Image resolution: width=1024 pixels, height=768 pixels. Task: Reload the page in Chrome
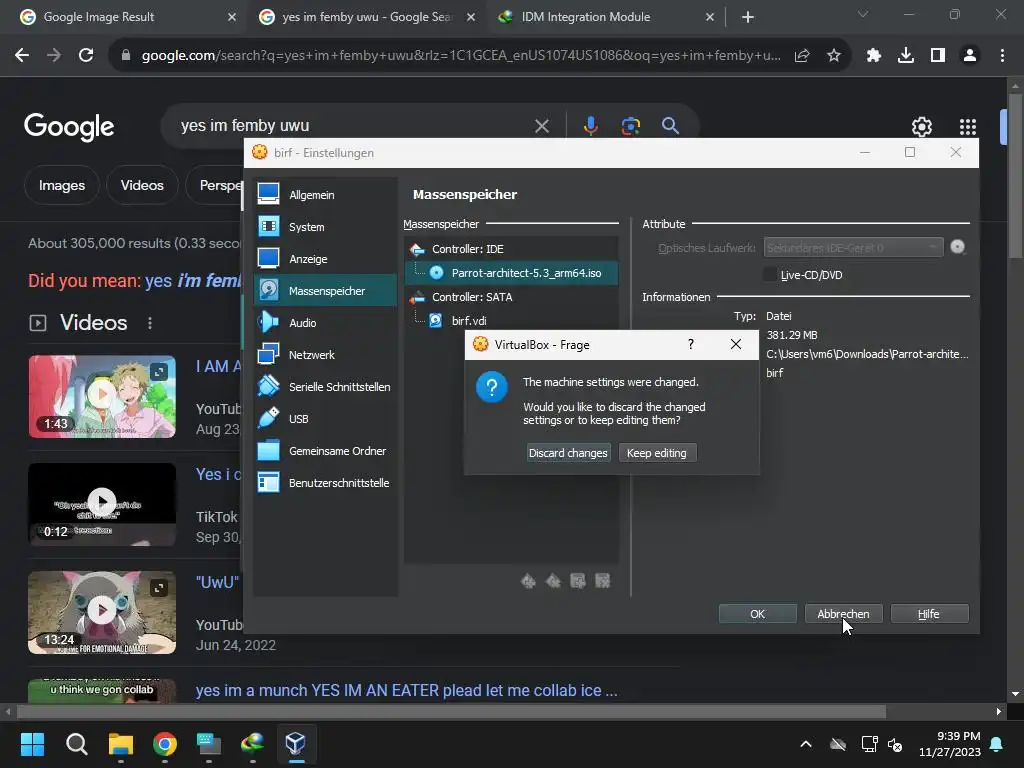(86, 56)
